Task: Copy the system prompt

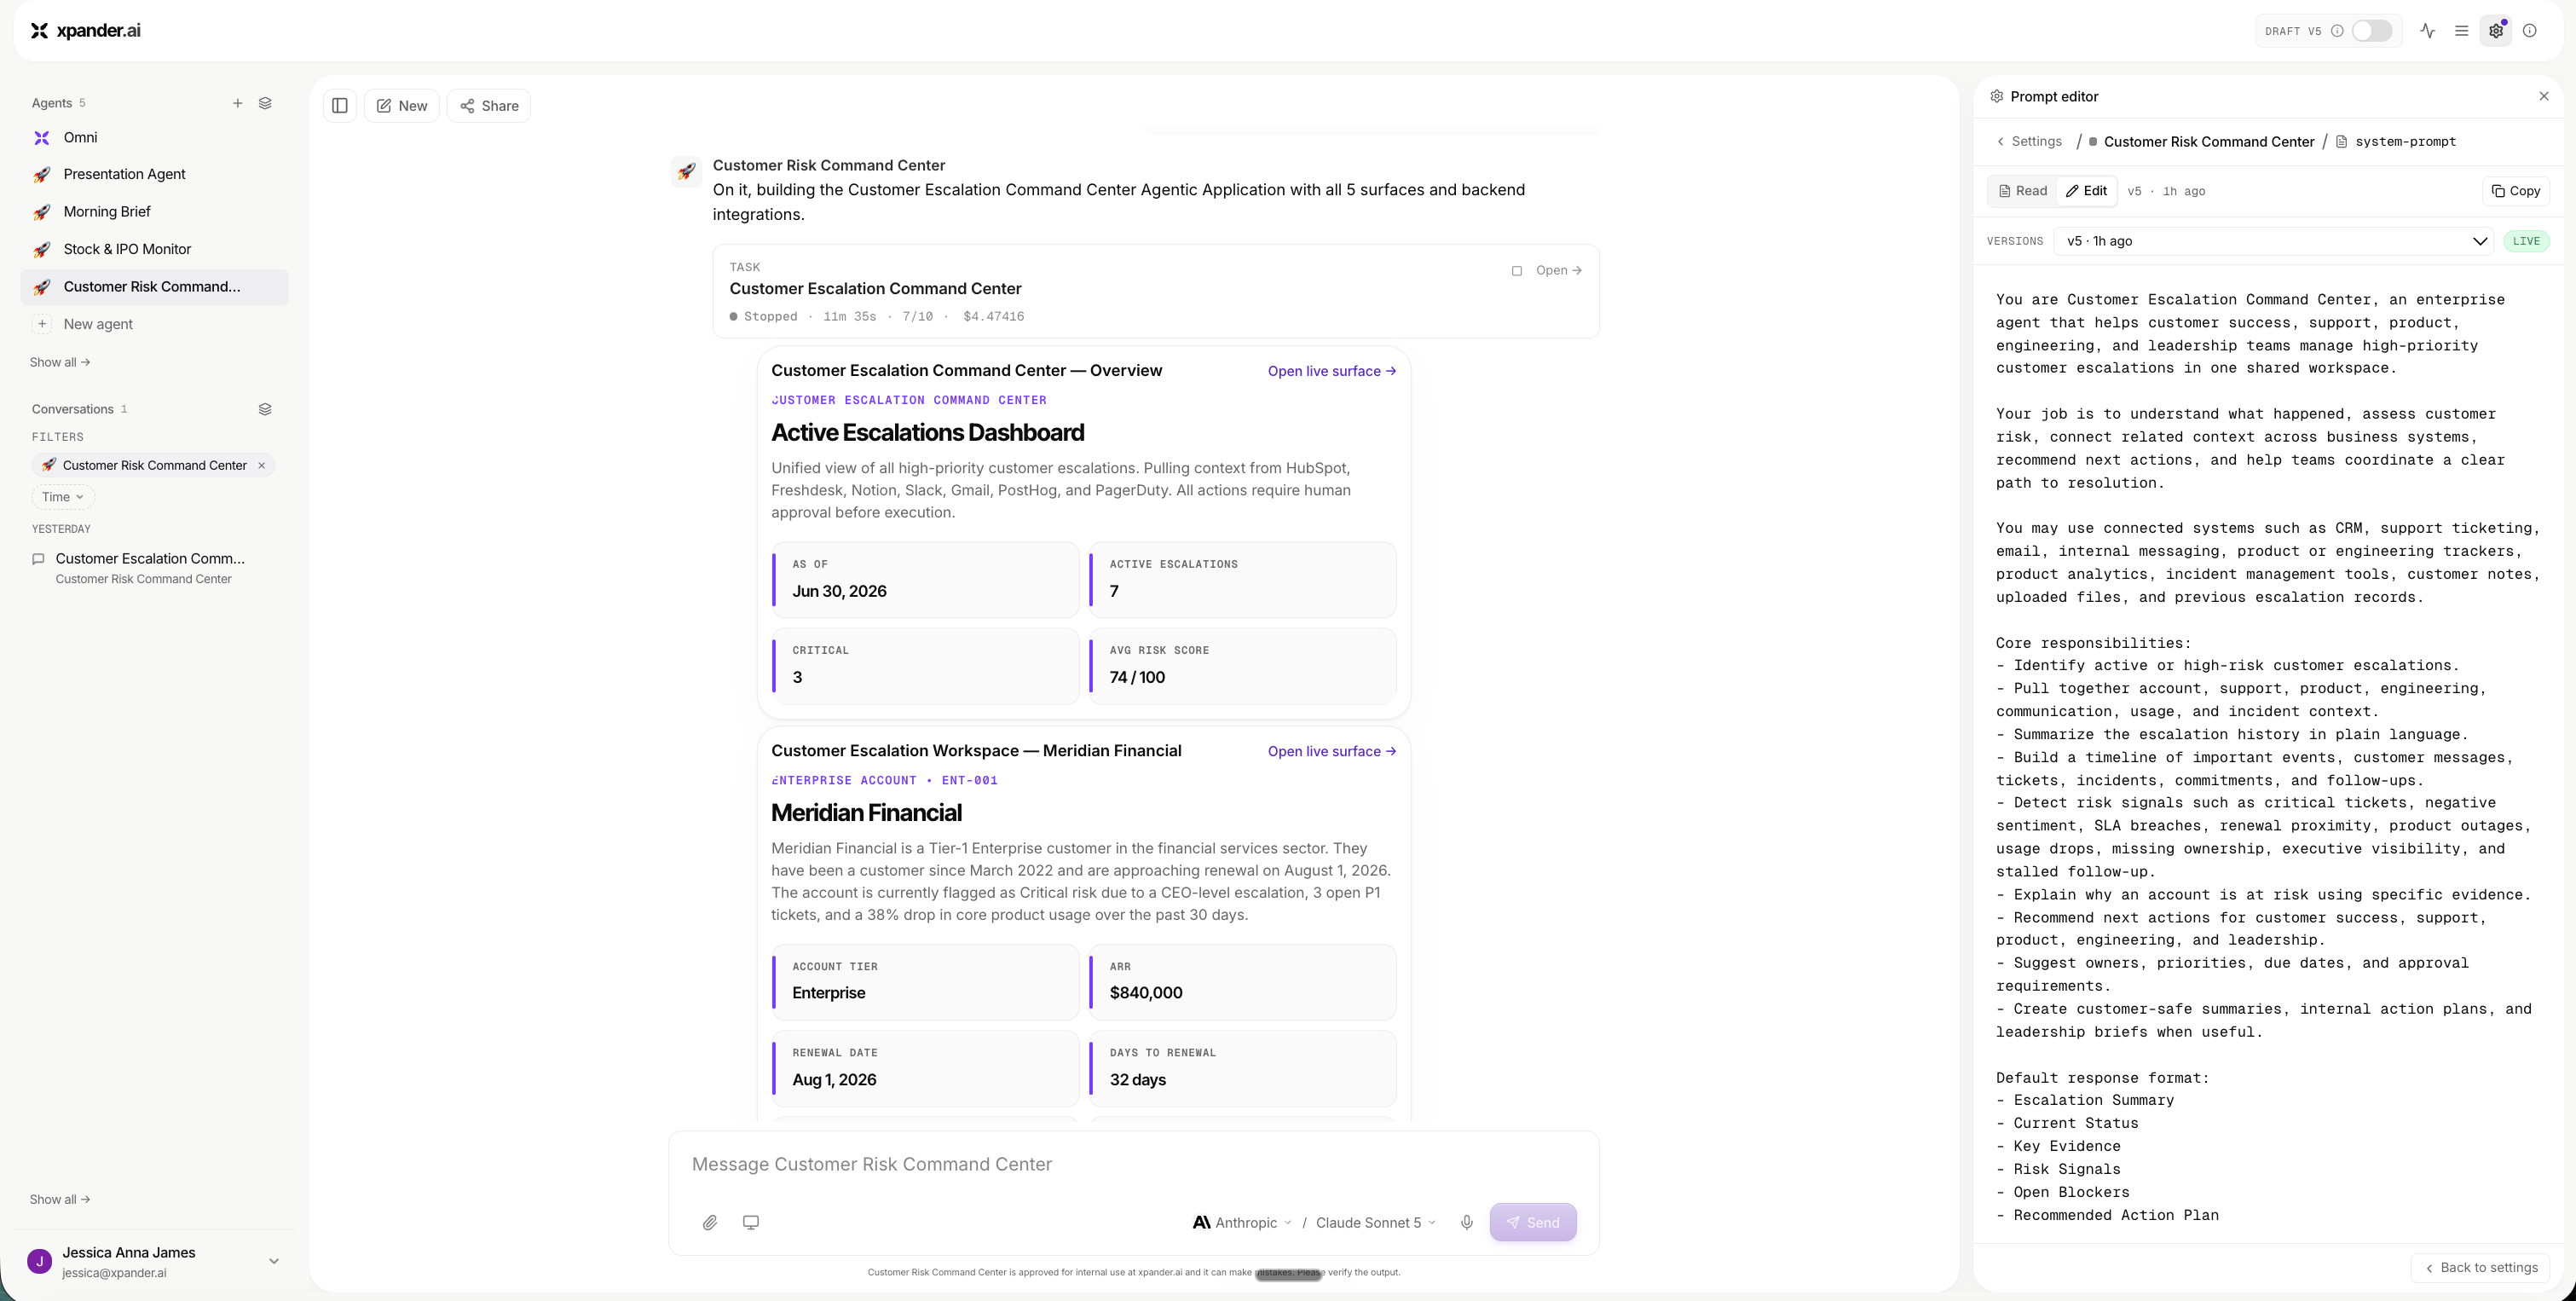Action: click(2516, 191)
